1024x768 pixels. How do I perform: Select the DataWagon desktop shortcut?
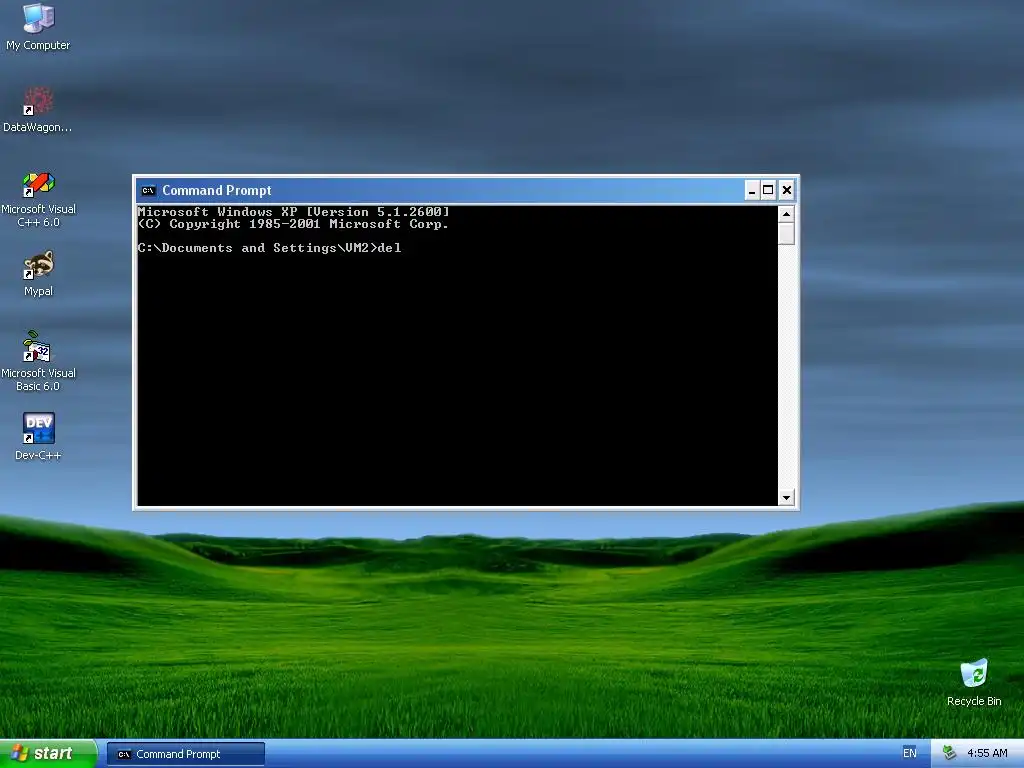(x=38, y=110)
